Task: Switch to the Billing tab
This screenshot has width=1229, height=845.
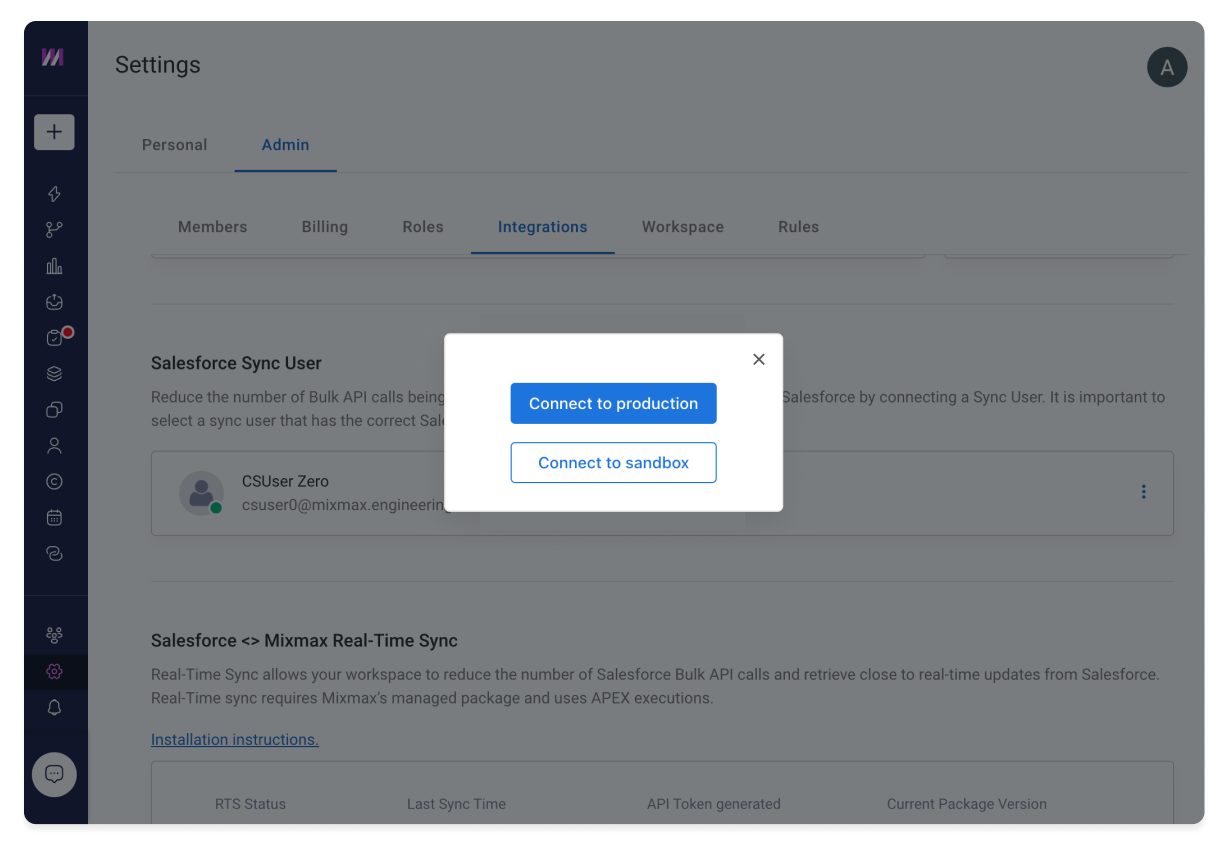Action: point(324,227)
